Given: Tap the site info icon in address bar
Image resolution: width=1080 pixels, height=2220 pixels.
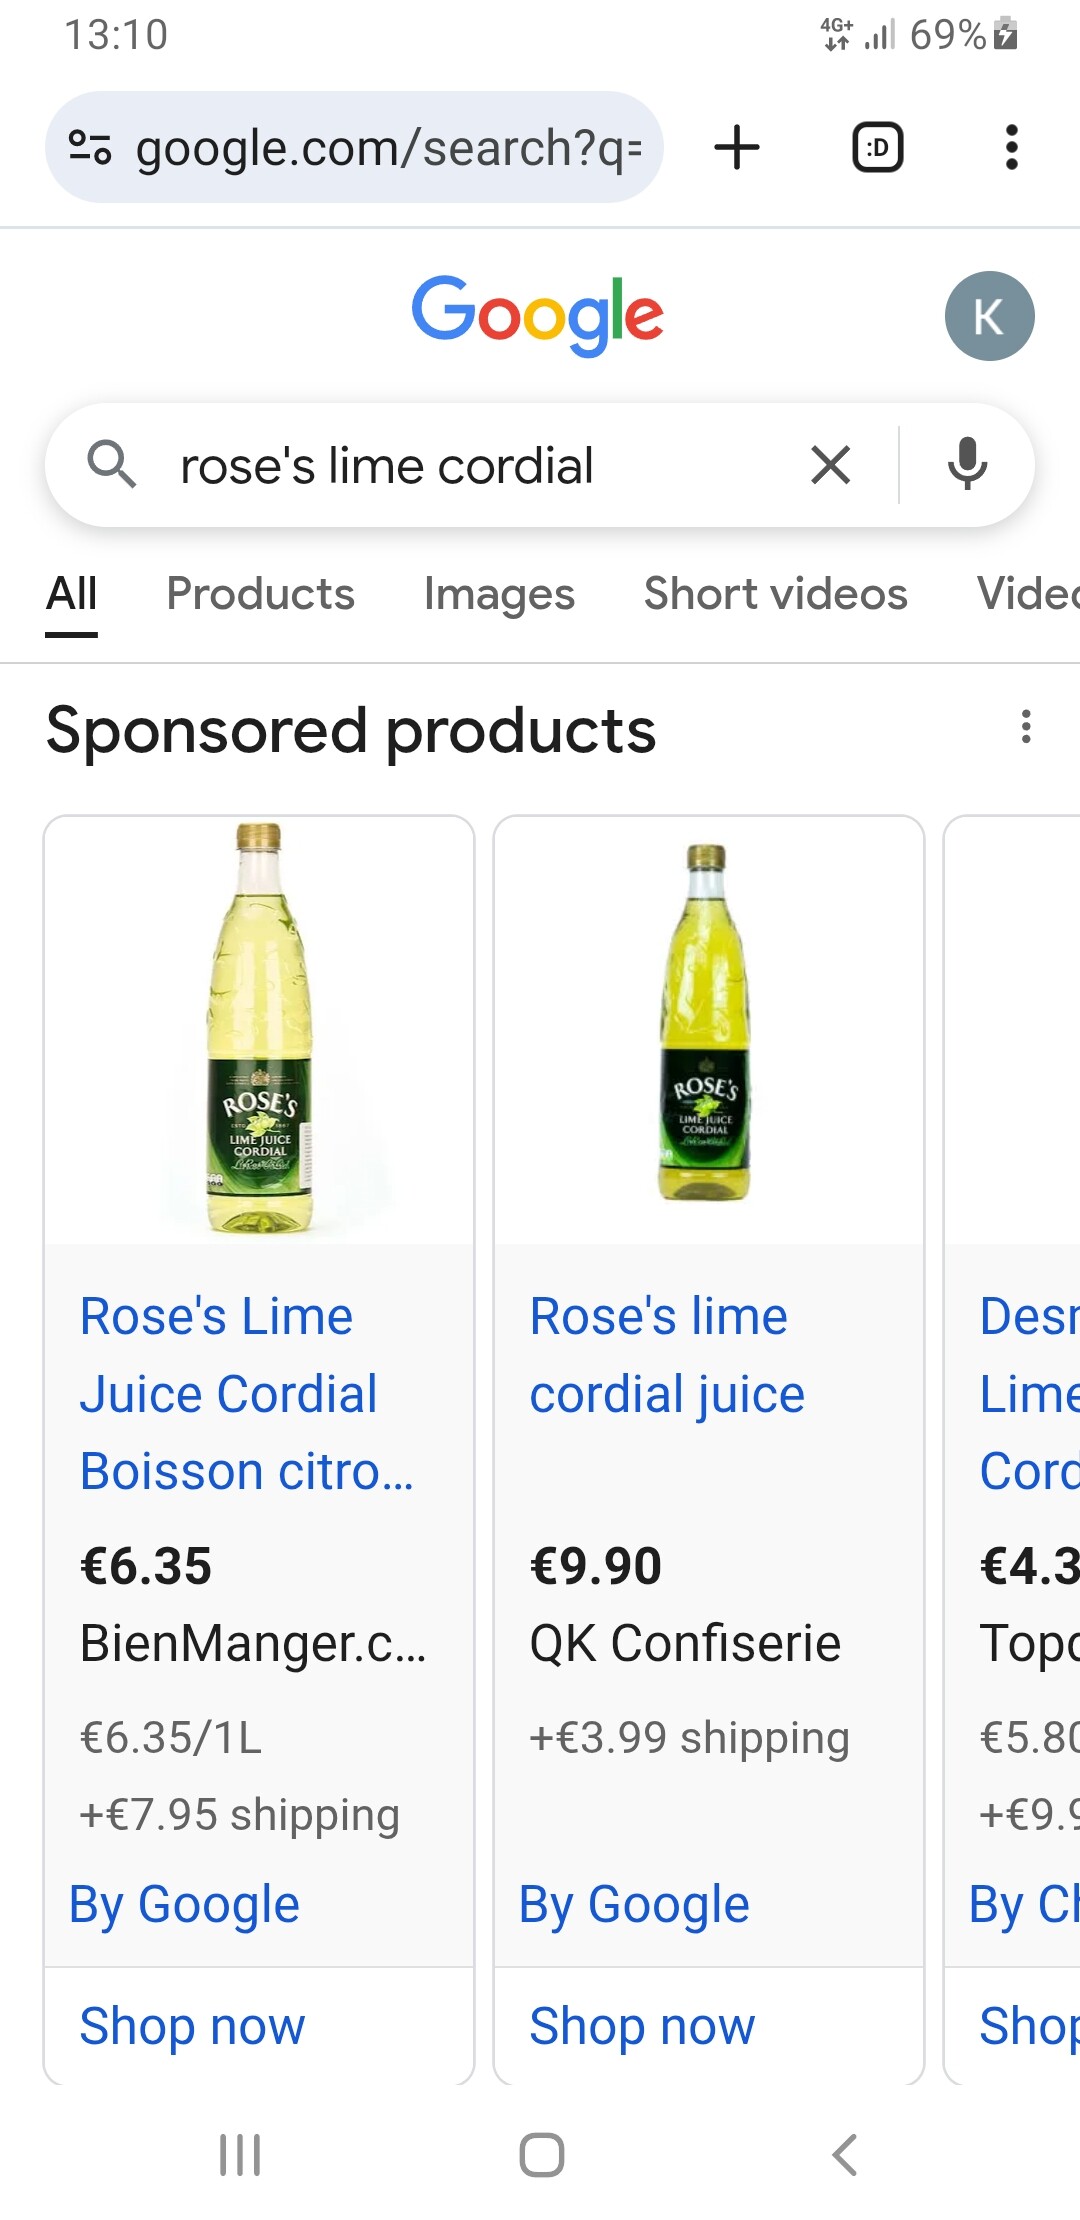Looking at the screenshot, I should tap(90, 148).
